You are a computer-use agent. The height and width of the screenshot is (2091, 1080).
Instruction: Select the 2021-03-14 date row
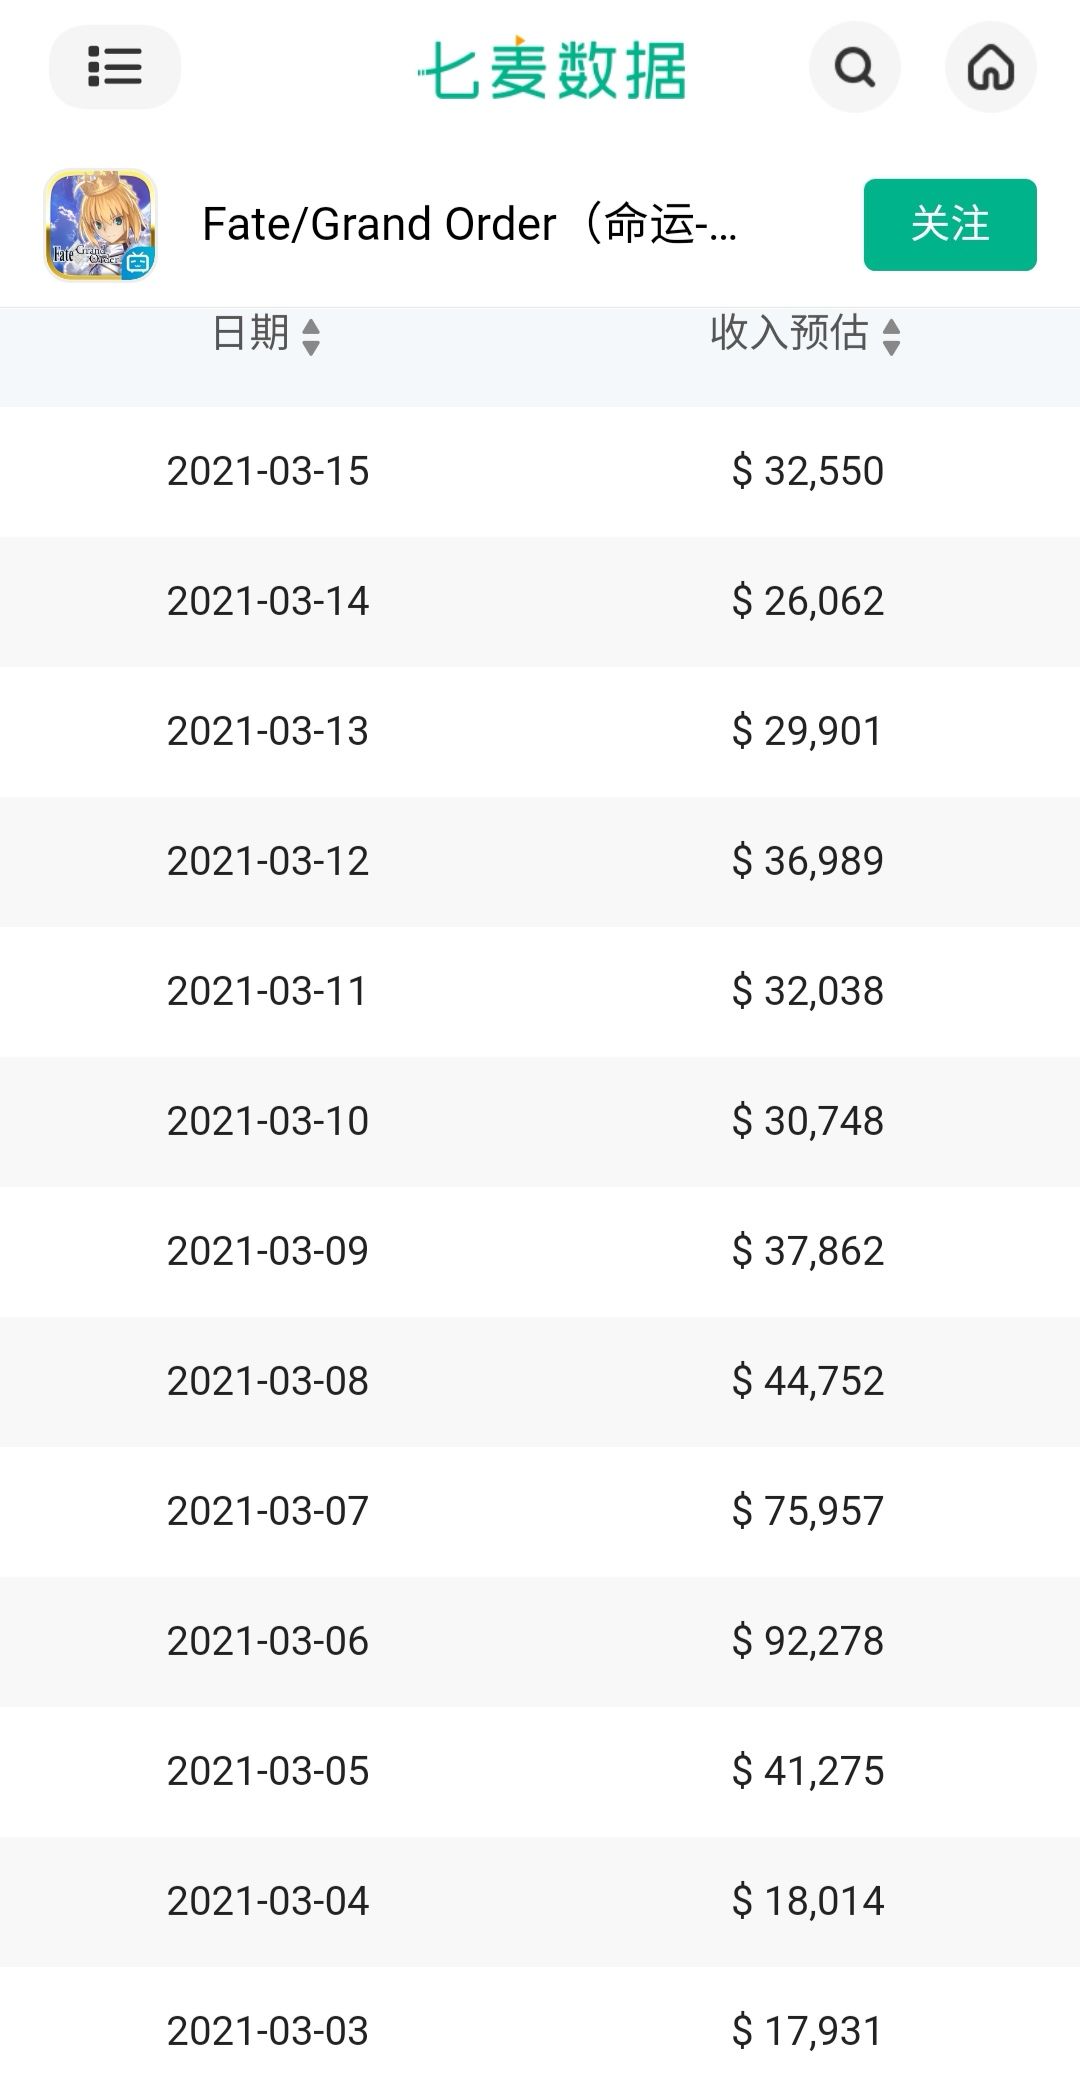click(x=268, y=601)
